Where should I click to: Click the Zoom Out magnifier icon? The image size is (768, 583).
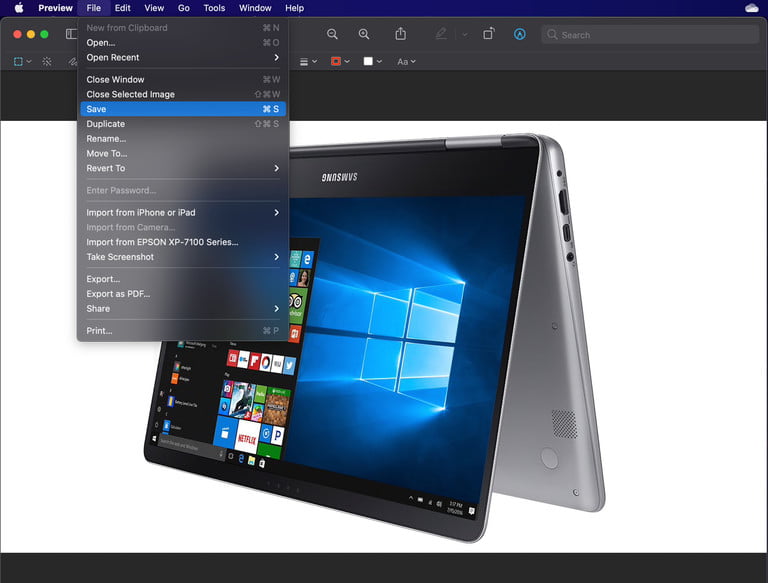(x=332, y=34)
